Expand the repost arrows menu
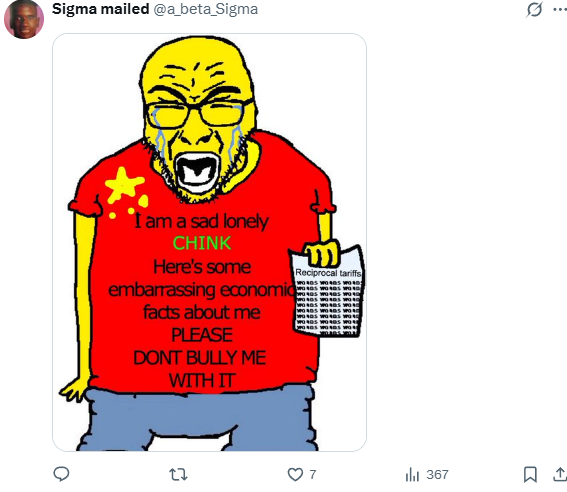The image size is (567, 492). click(x=178, y=474)
